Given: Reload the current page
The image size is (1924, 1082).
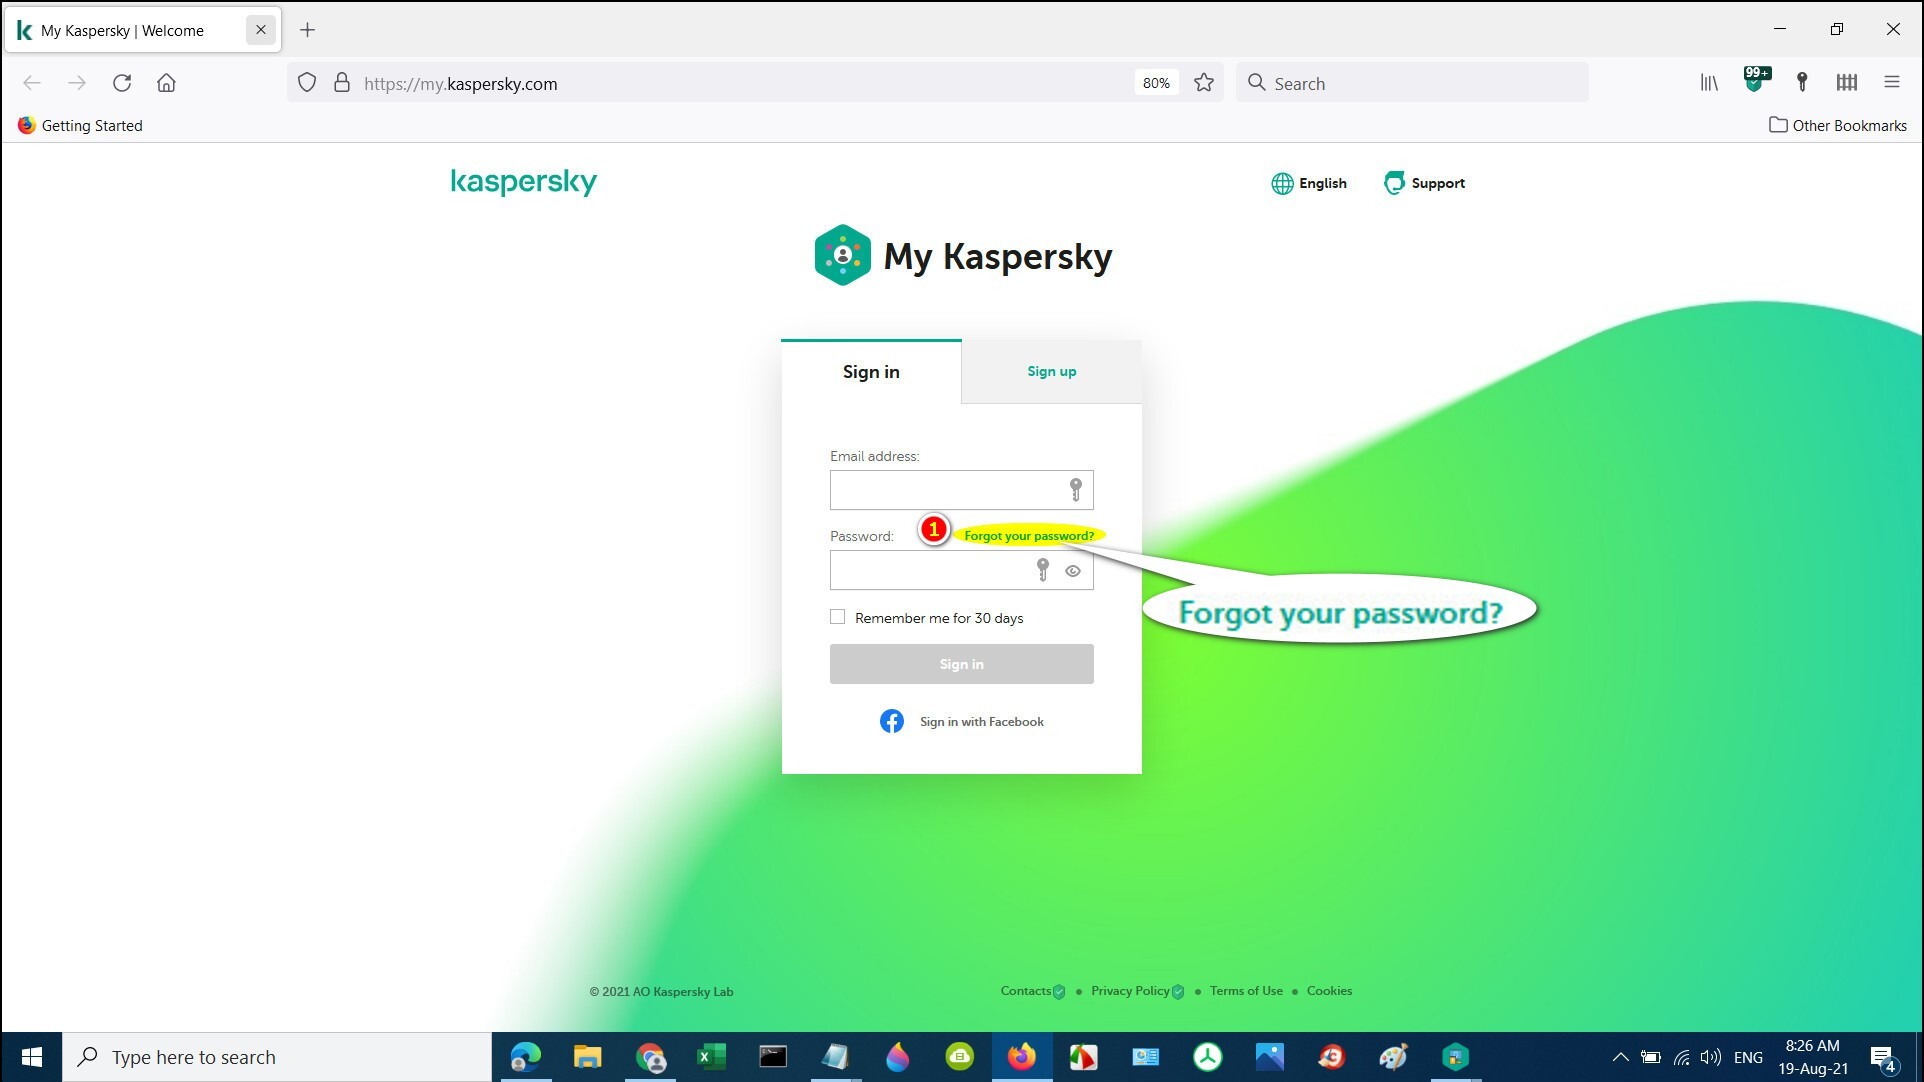Looking at the screenshot, I should 122,83.
